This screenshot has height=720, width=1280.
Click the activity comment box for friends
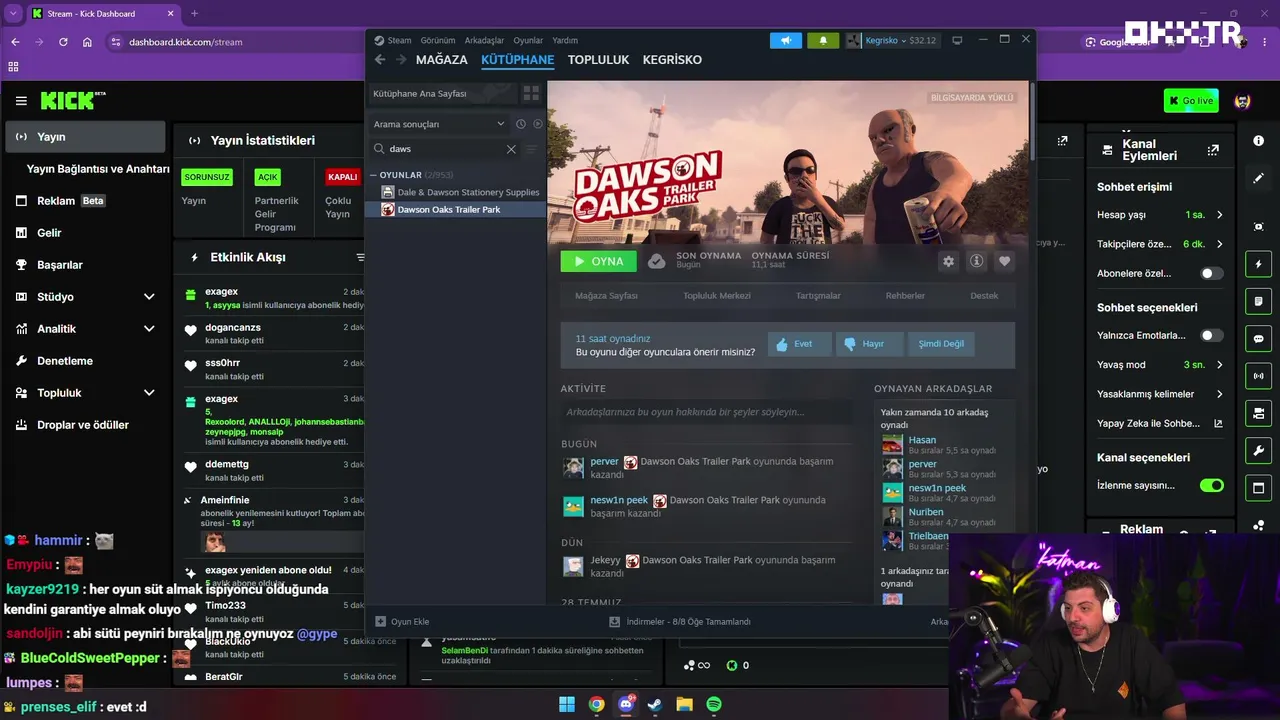(x=707, y=412)
